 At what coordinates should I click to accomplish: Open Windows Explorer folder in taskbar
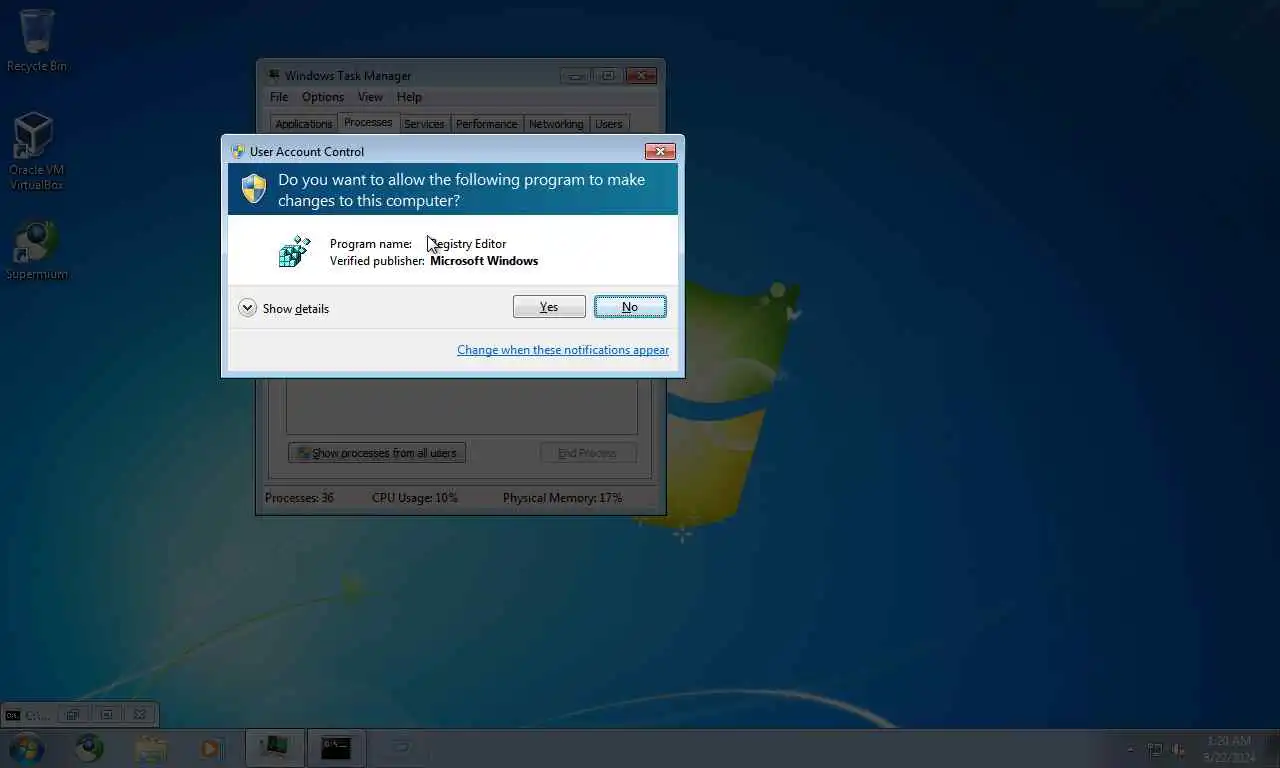[151, 748]
